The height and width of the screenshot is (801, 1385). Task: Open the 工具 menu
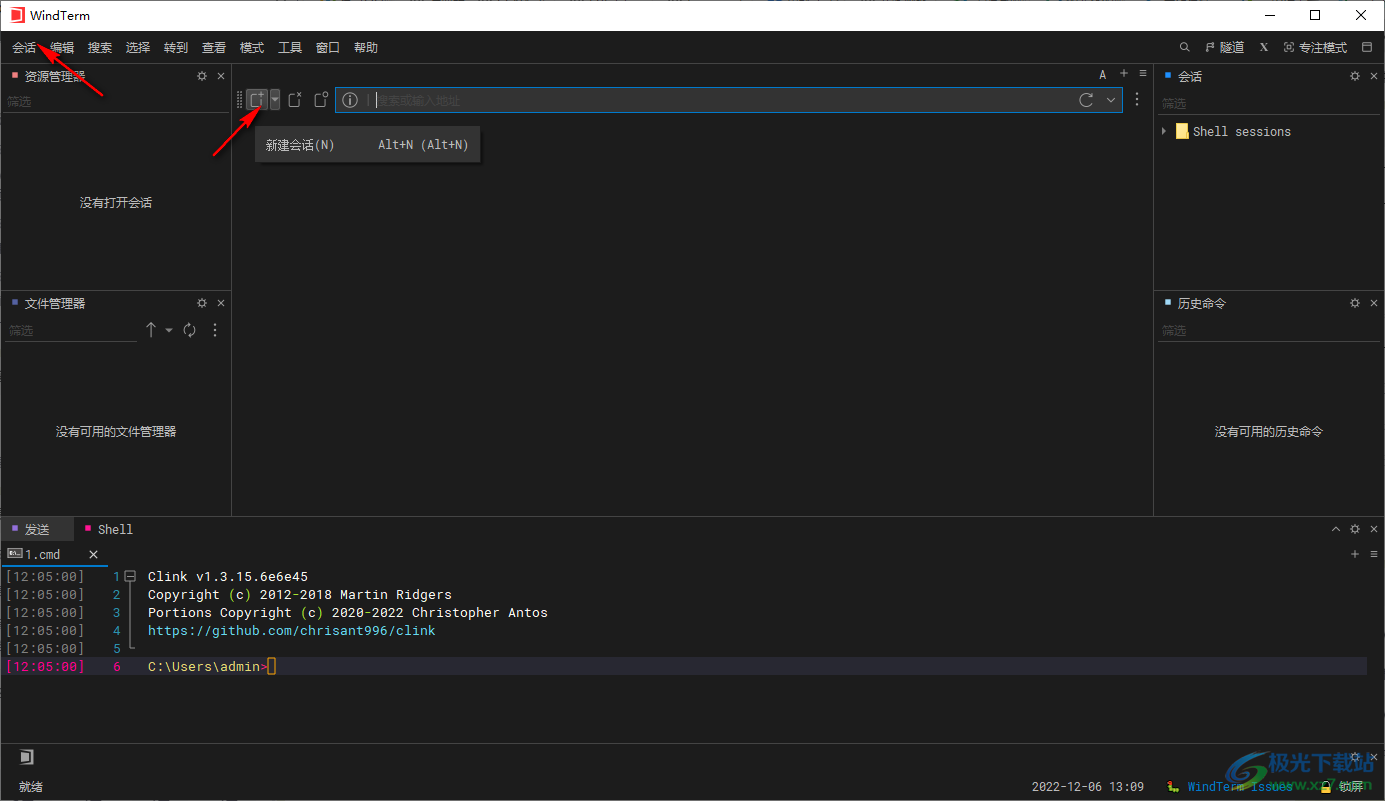pos(290,48)
